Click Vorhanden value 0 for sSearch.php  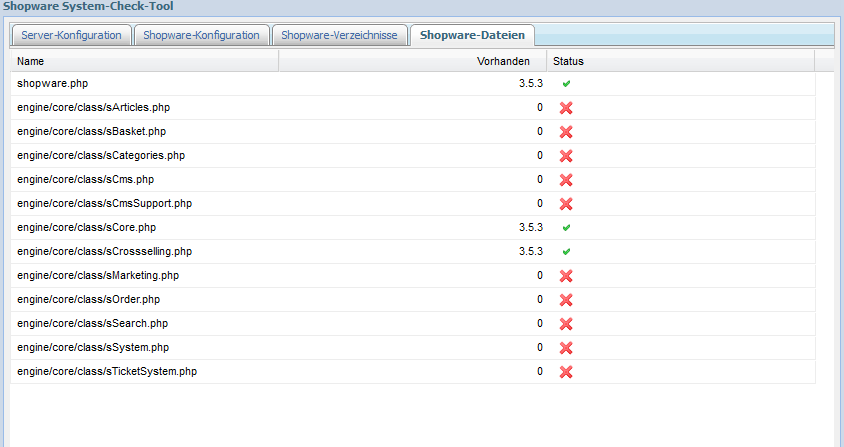tap(540, 323)
